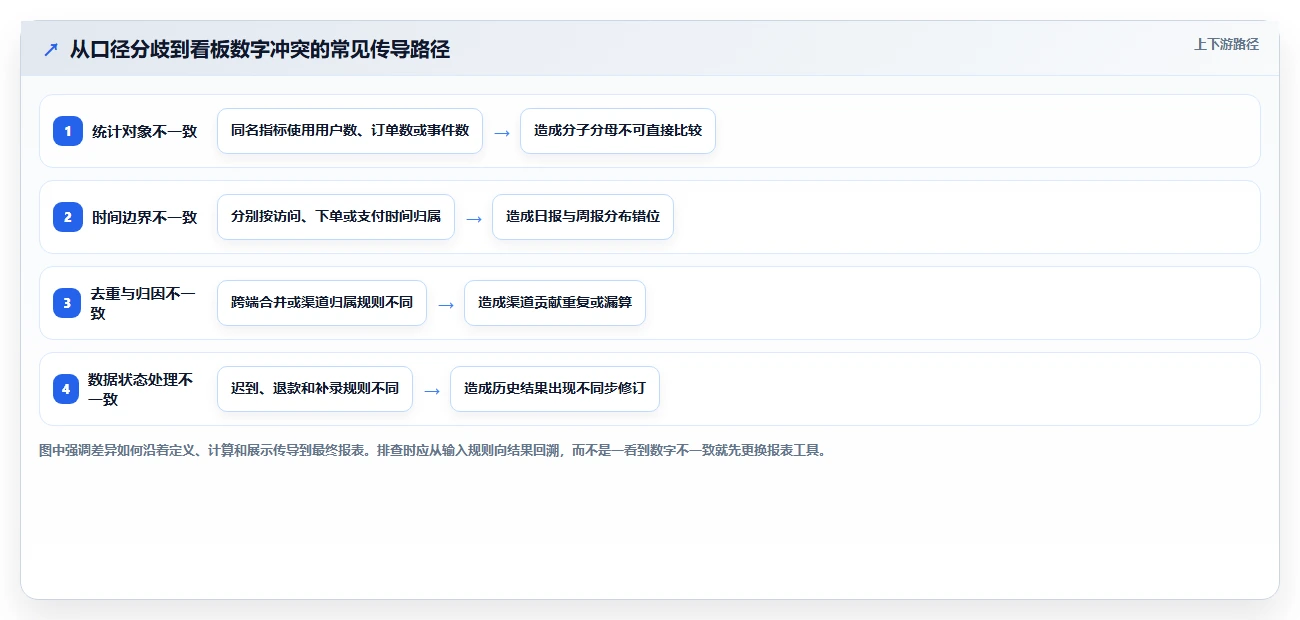Click the box 同名指标使用用户数、订单数或事件数

[350, 131]
